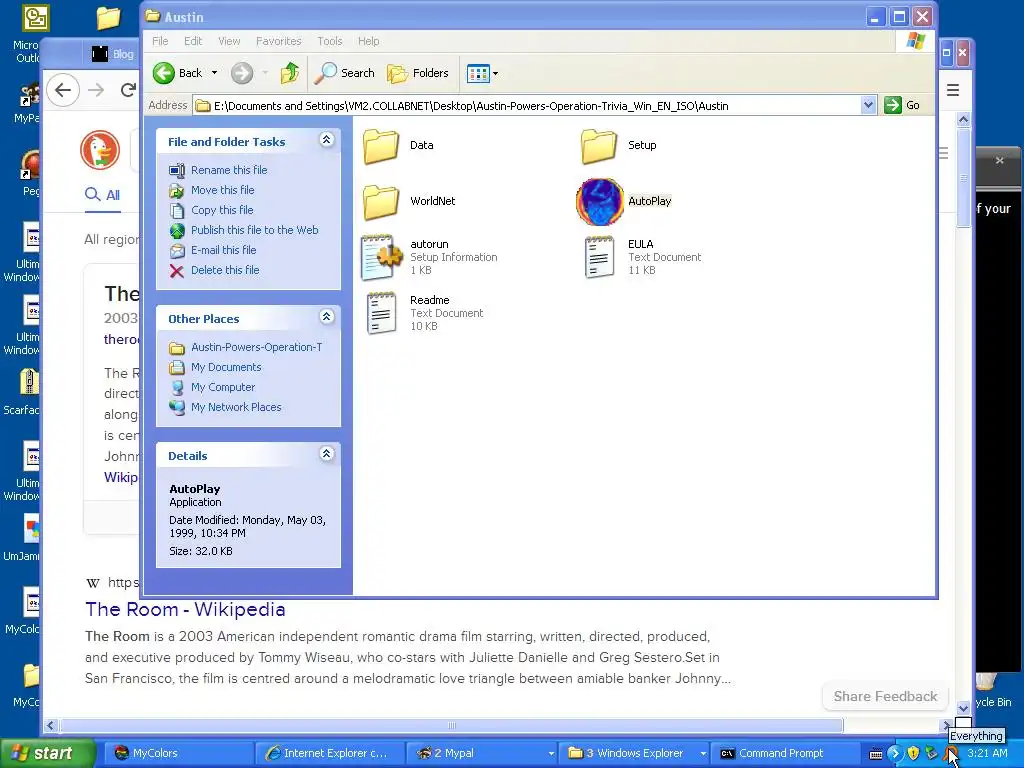Open the hamburger menu in Mypal browser

[x=953, y=90]
